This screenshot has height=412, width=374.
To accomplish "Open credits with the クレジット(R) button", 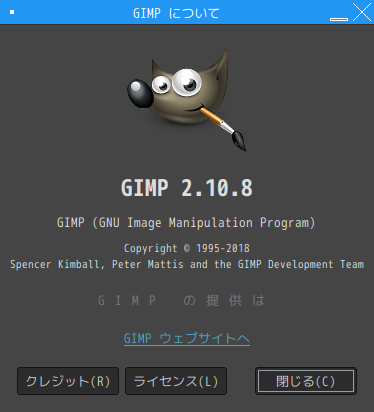I will pyautogui.click(x=68, y=381).
